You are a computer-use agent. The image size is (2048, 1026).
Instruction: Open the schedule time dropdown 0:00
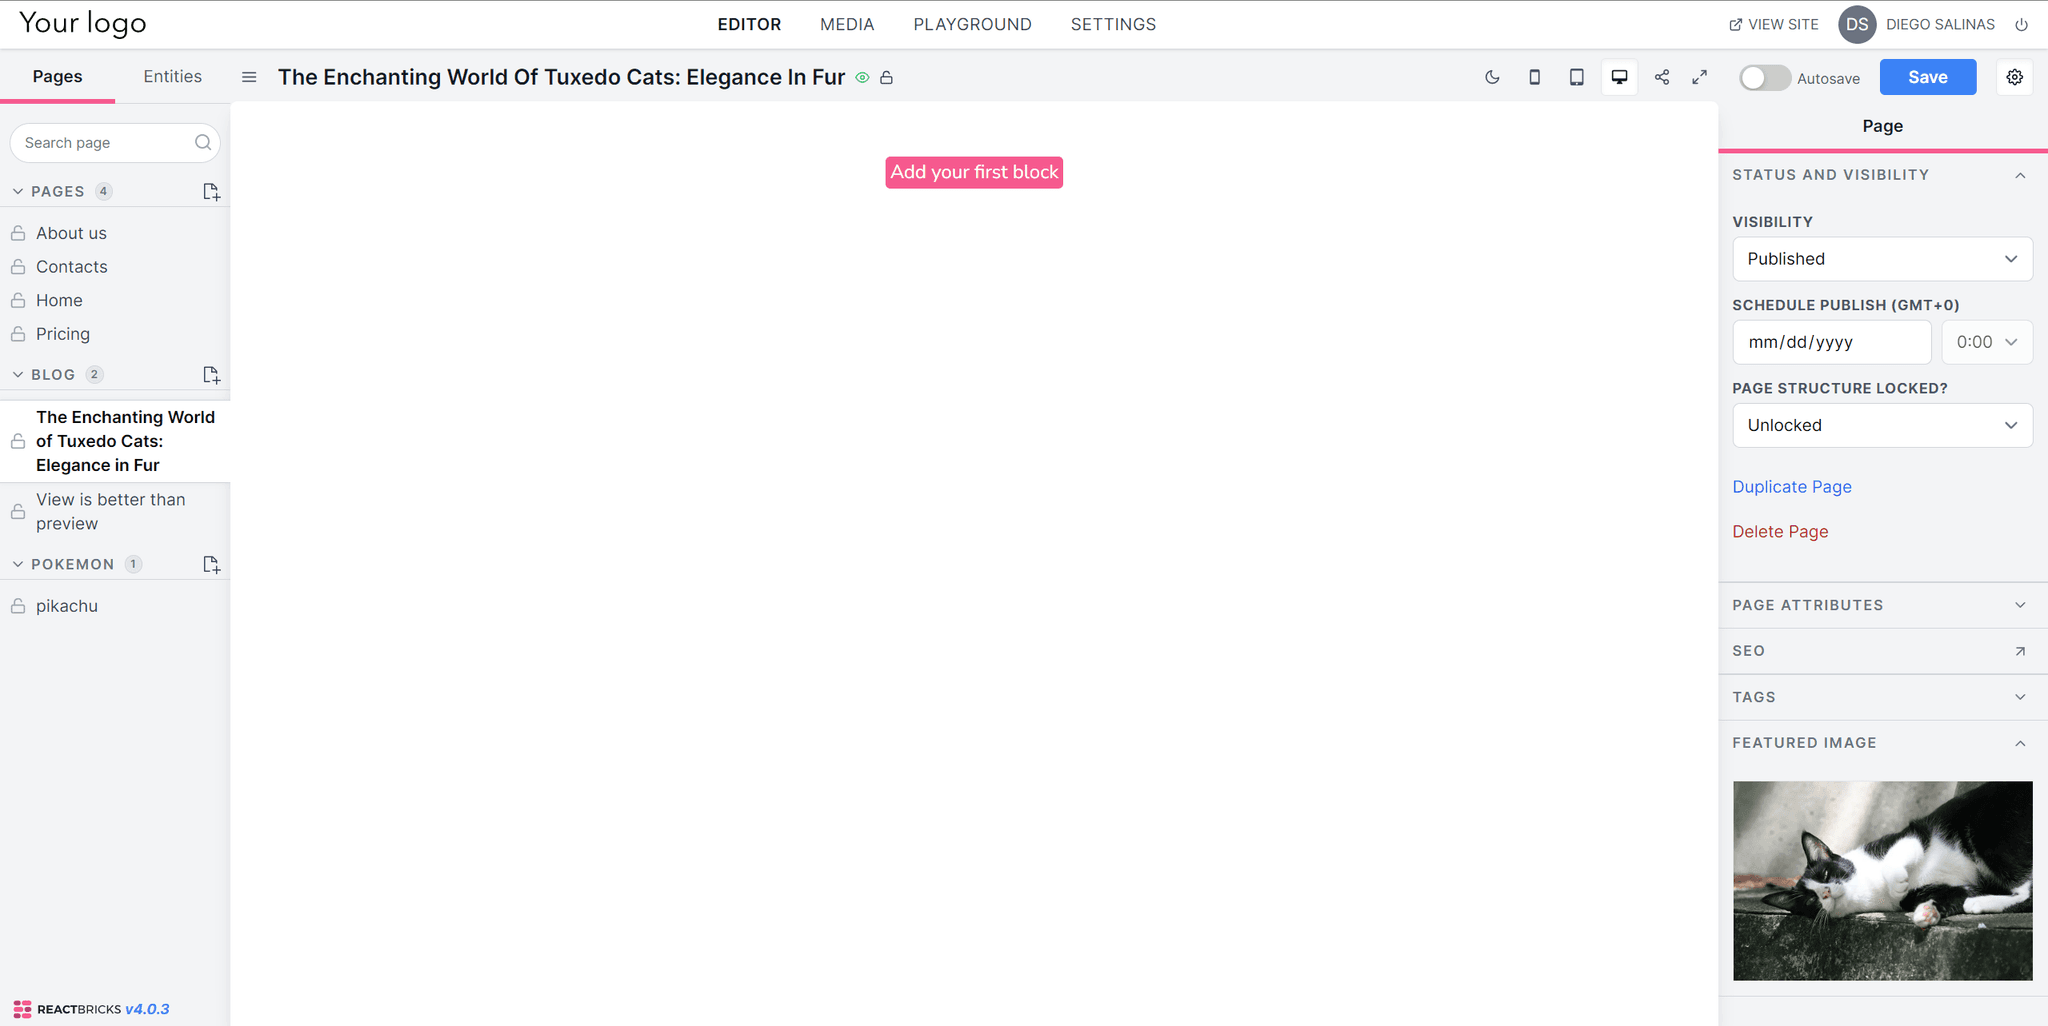[1987, 342]
